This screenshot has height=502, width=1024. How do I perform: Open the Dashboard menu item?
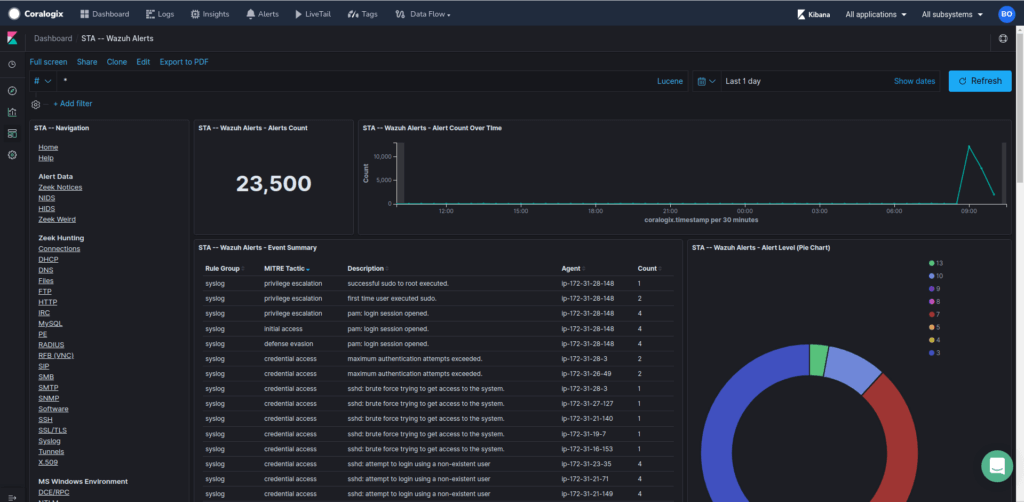[104, 14]
